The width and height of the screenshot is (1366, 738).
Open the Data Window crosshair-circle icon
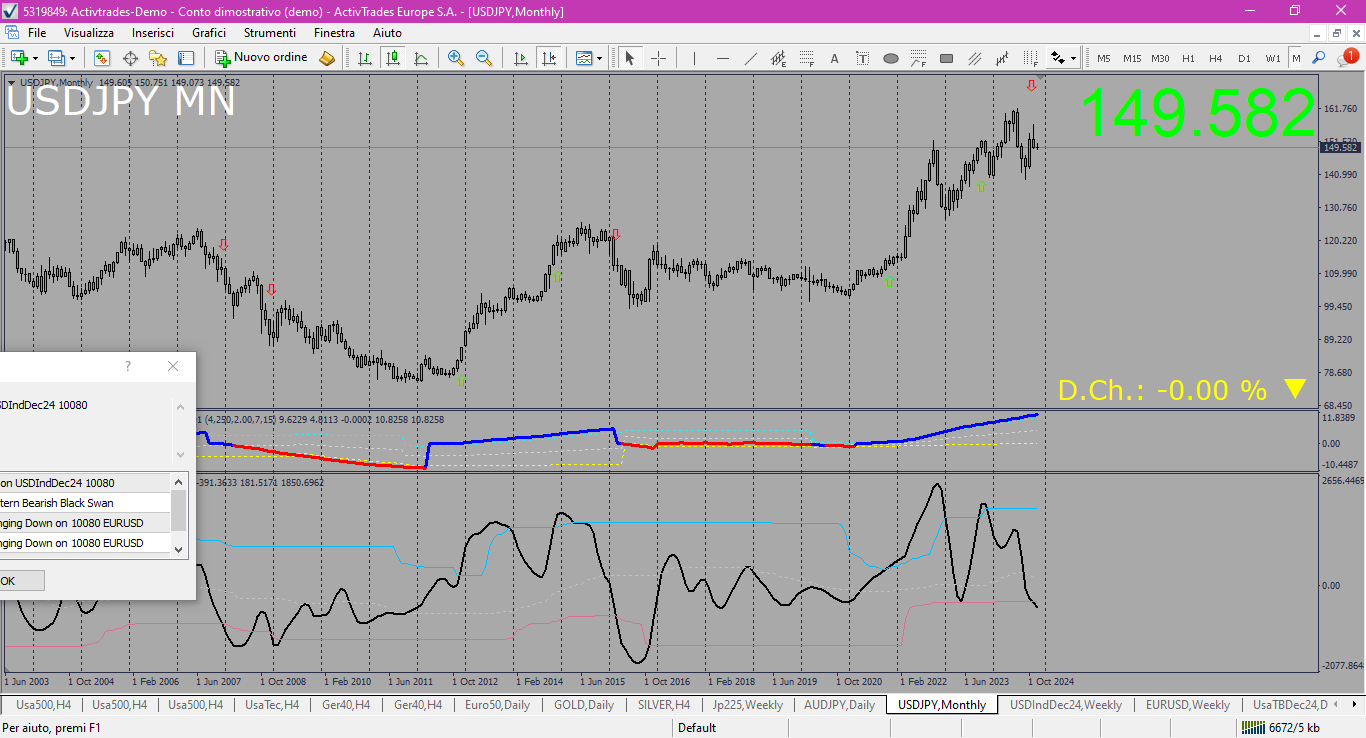(130, 58)
